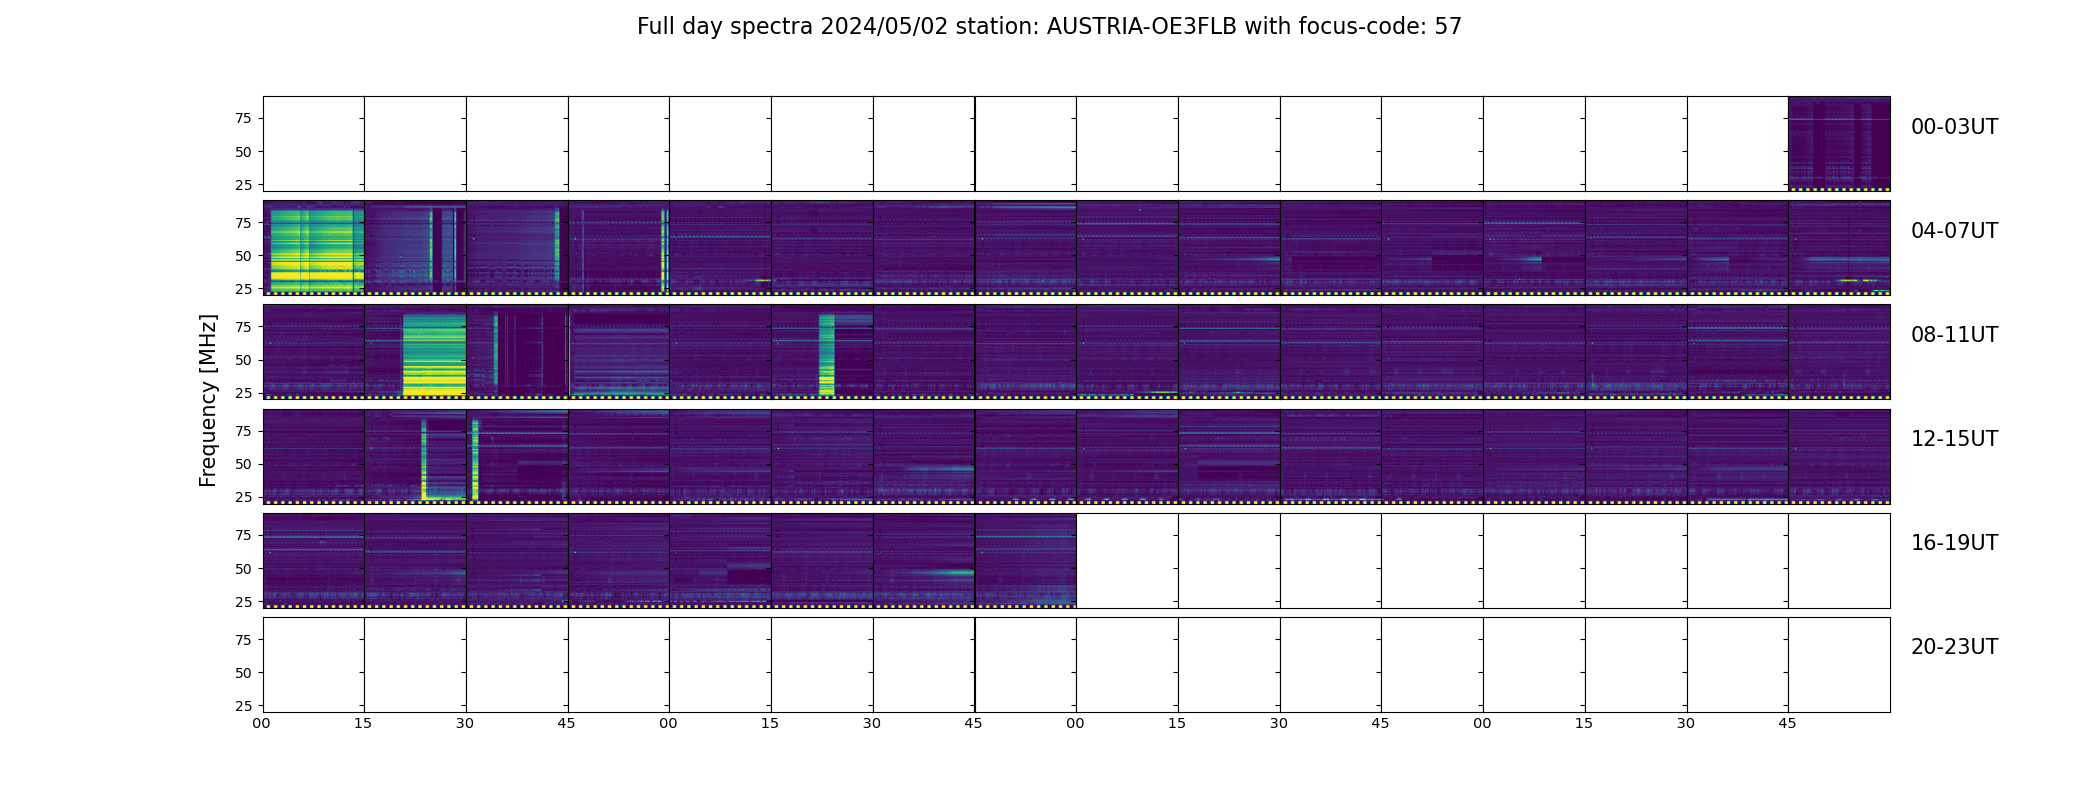
Task: Open the last data panel in the 16-19UT row
Action: 1026,560
